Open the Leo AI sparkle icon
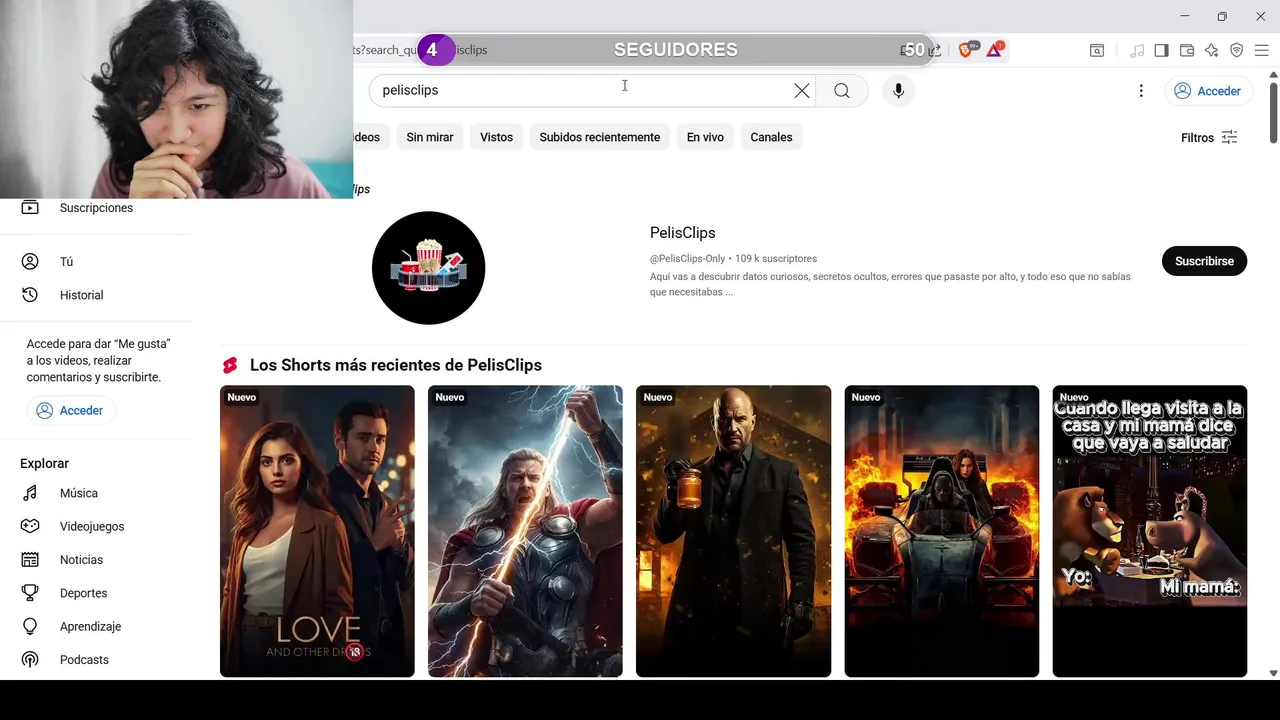1280x720 pixels. point(1212,50)
